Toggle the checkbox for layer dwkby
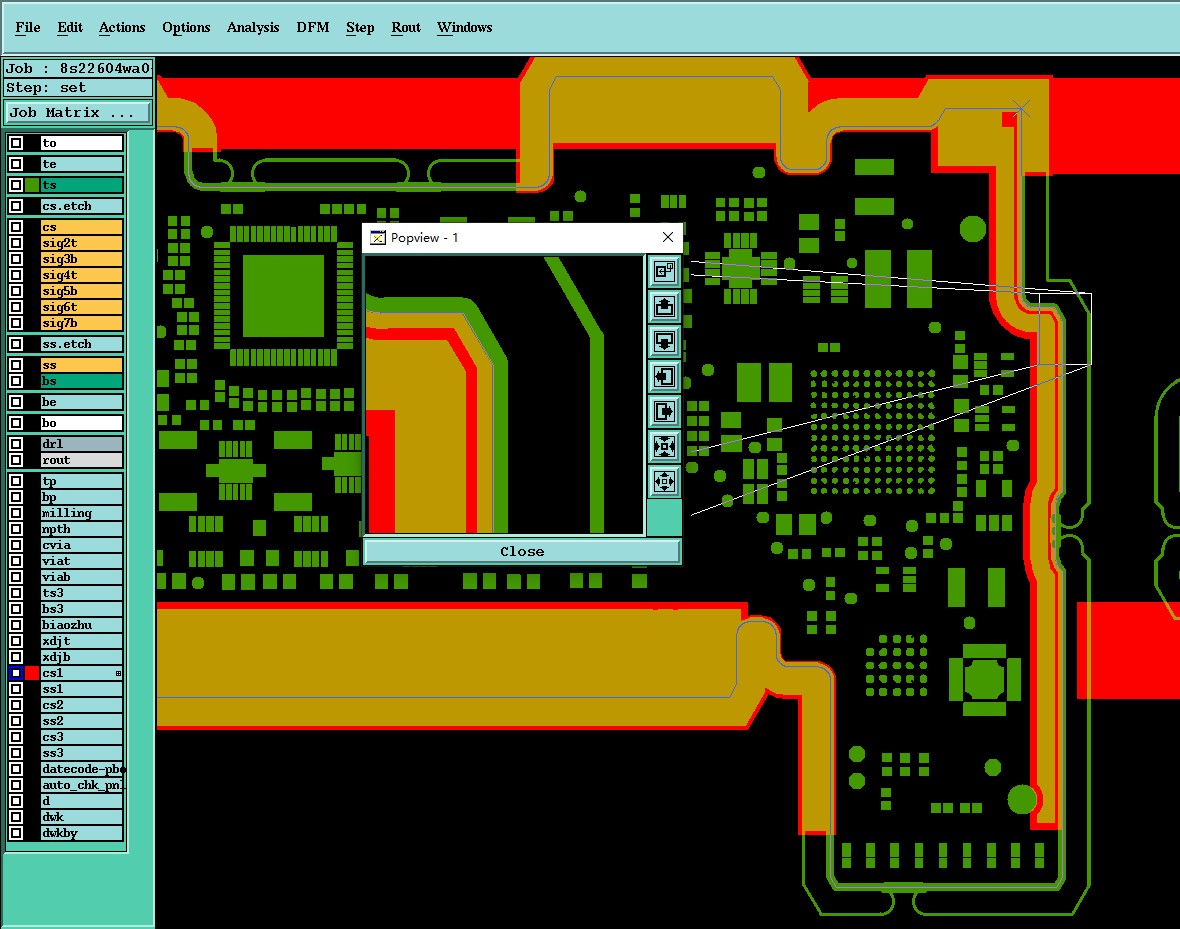Viewport: 1180px width, 929px height. (x=16, y=833)
